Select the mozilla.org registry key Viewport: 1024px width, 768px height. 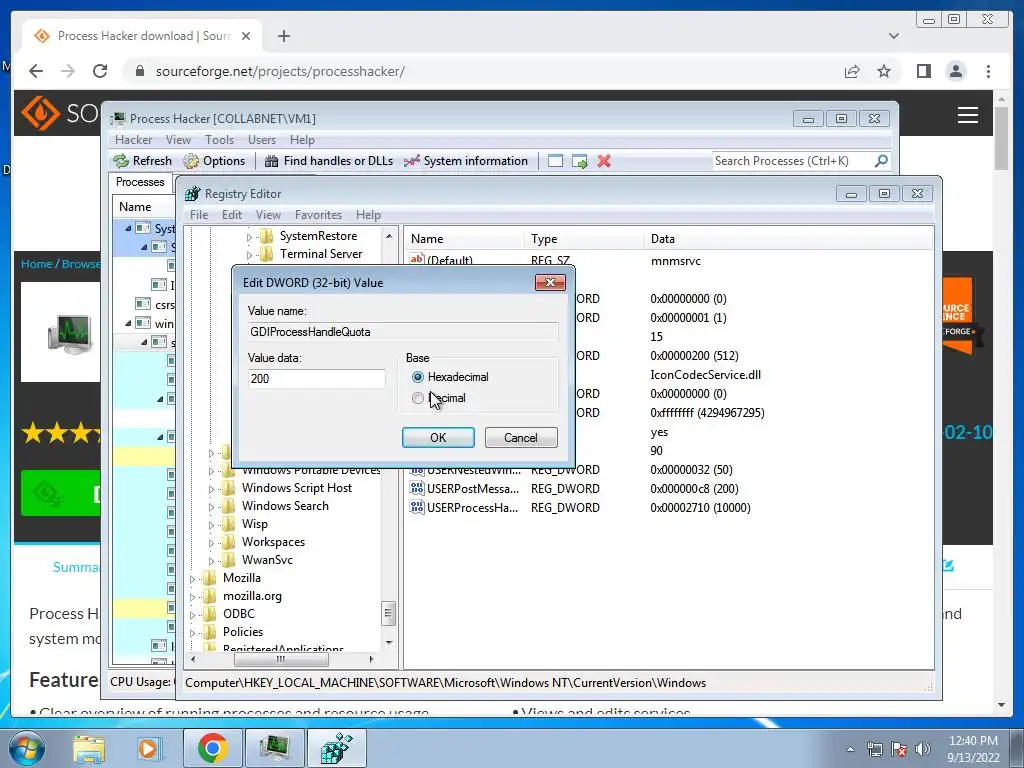click(252, 596)
